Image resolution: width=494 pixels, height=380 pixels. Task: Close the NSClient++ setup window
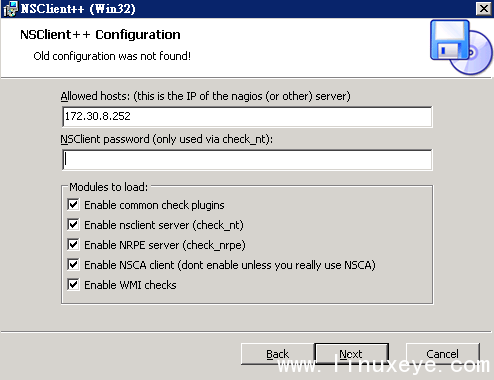[483, 8]
